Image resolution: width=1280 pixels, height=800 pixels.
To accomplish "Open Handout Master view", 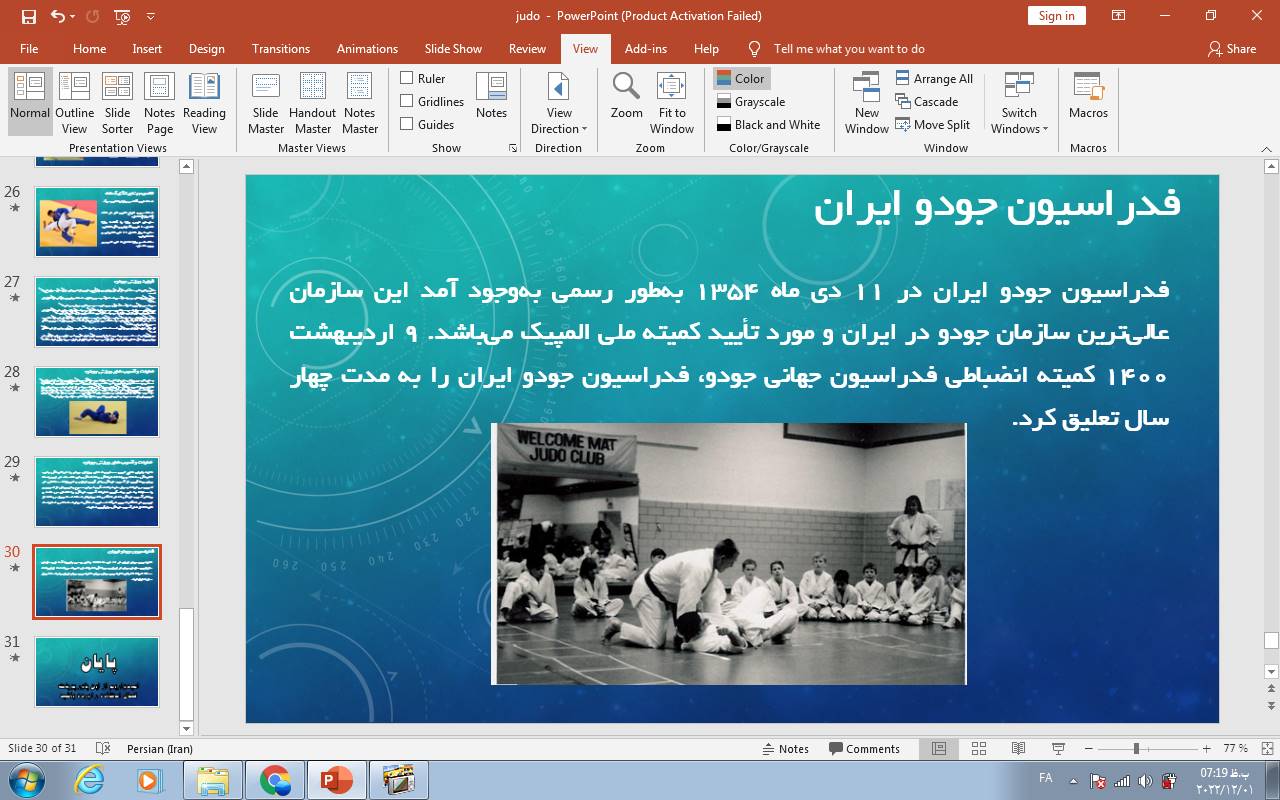I will (312, 103).
